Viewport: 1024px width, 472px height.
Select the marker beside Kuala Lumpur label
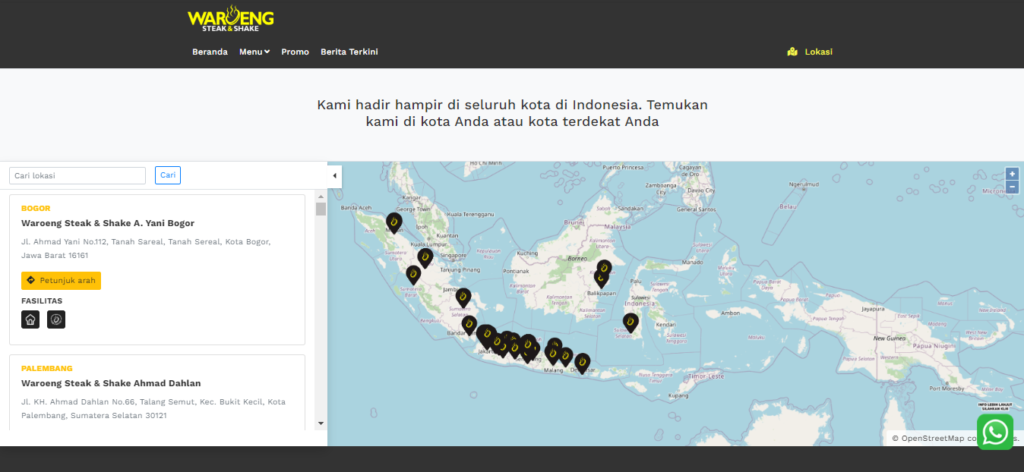click(x=425, y=258)
